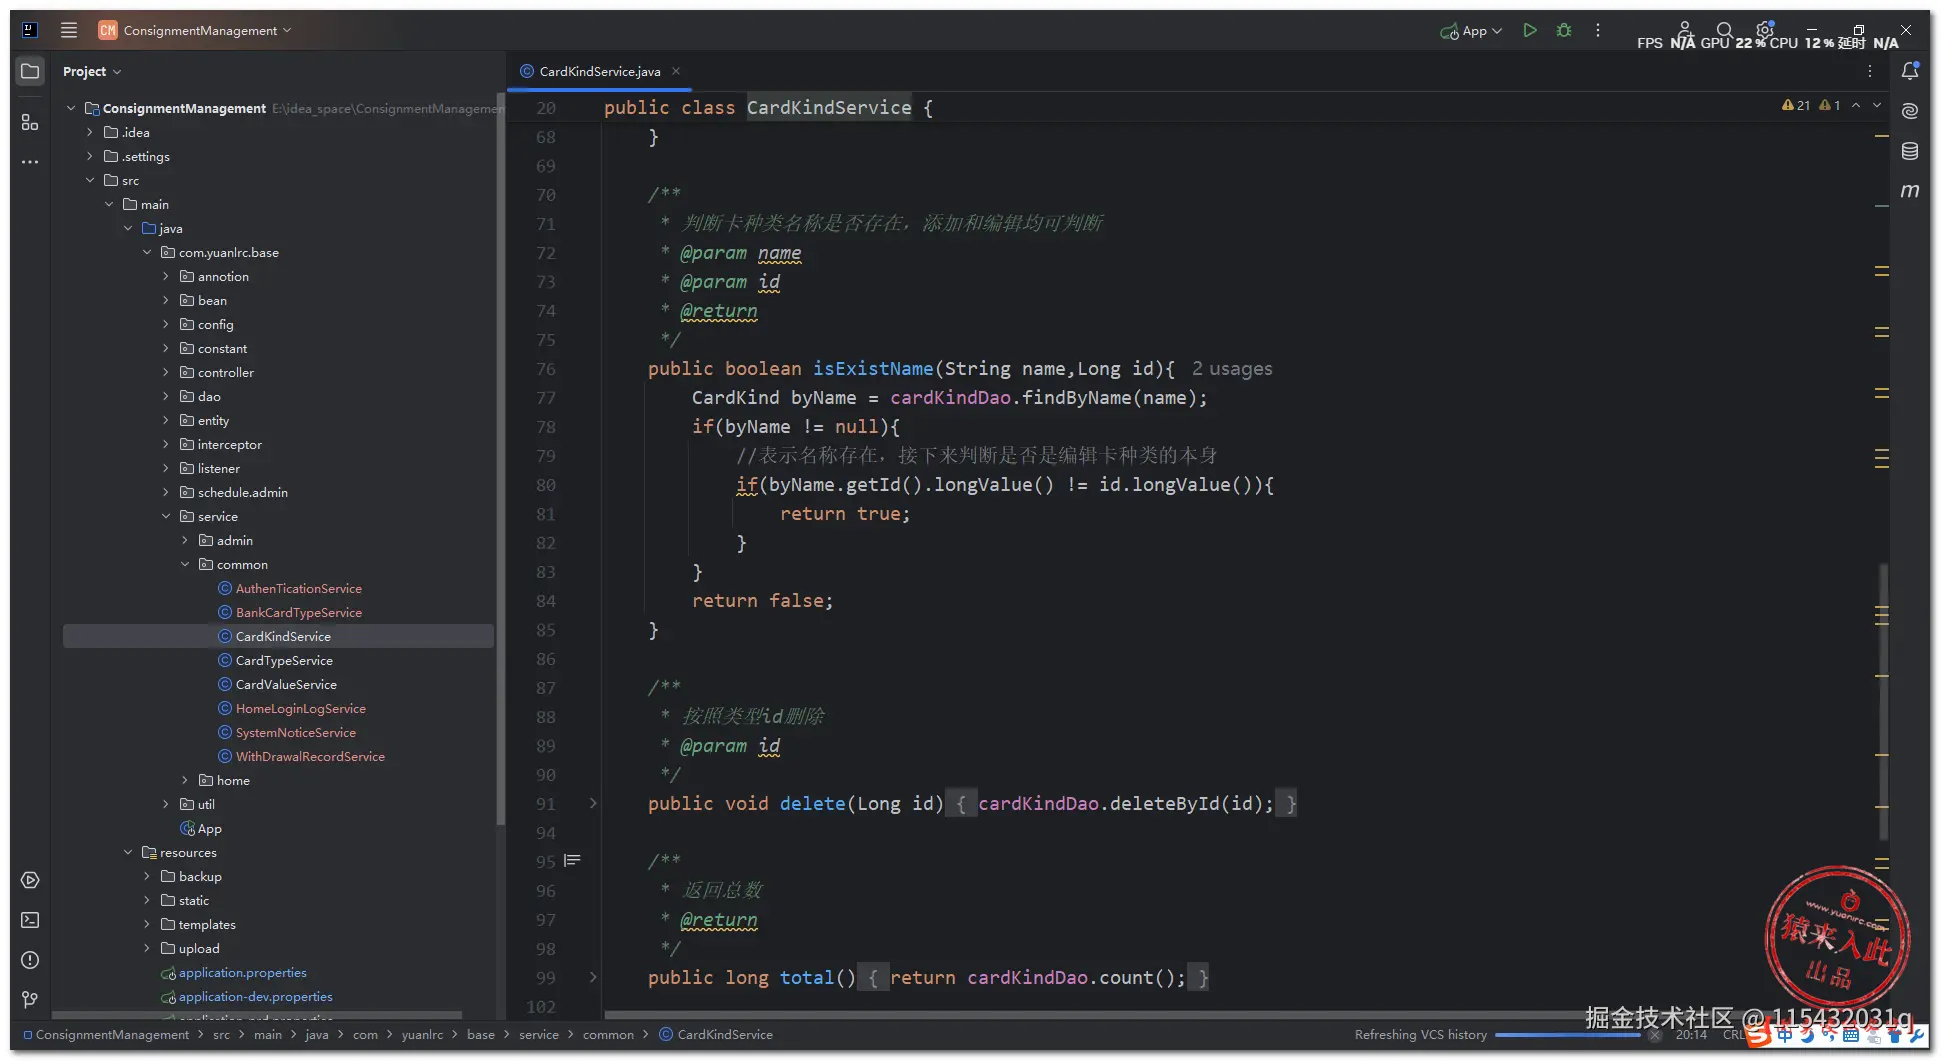Open the Database tool window
This screenshot has width=1941, height=1061.
[1910, 151]
